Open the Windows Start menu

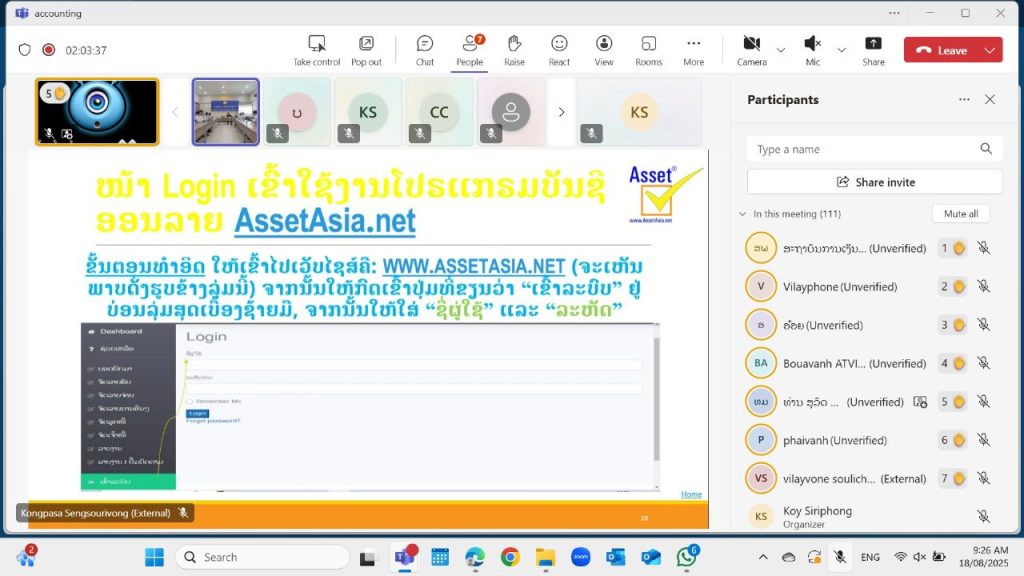coord(155,557)
